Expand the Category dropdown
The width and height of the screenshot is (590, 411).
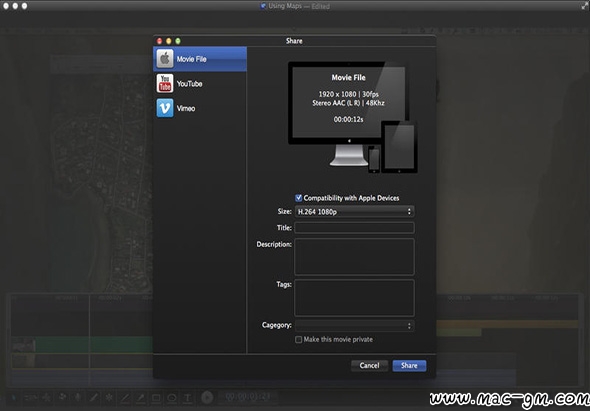pyautogui.click(x=354, y=326)
